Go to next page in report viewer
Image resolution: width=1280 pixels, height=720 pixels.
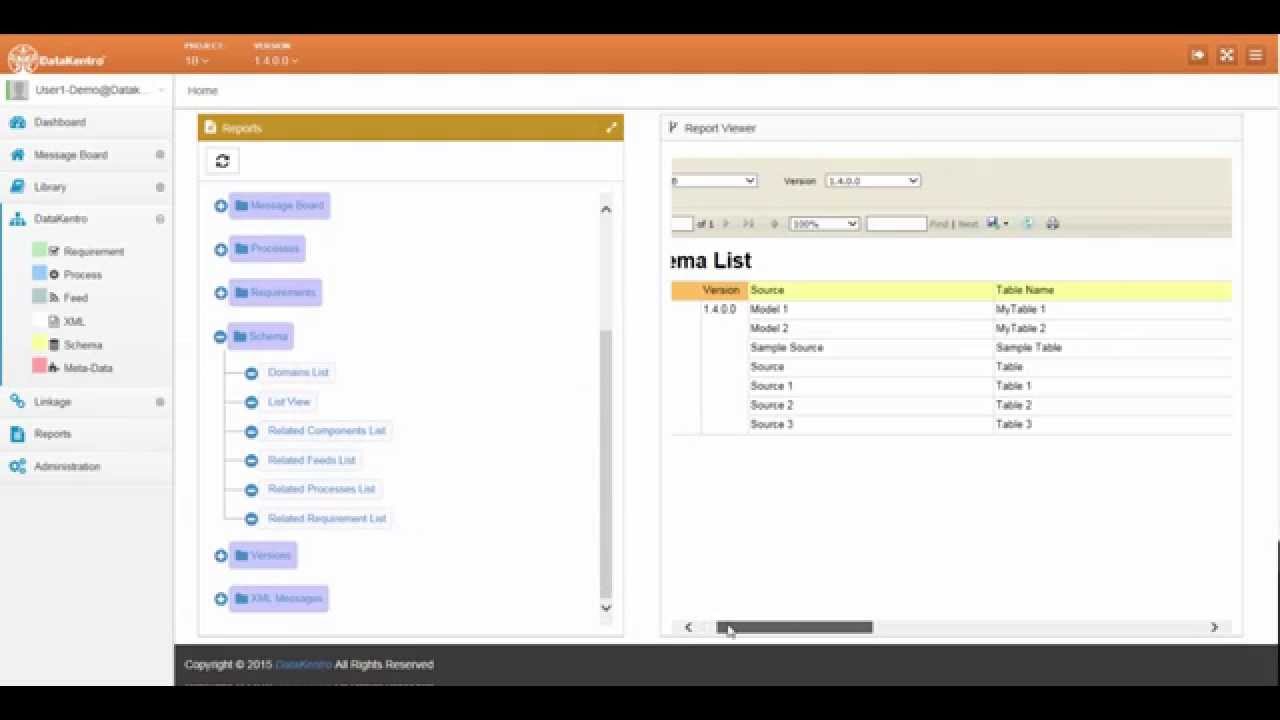(x=726, y=224)
